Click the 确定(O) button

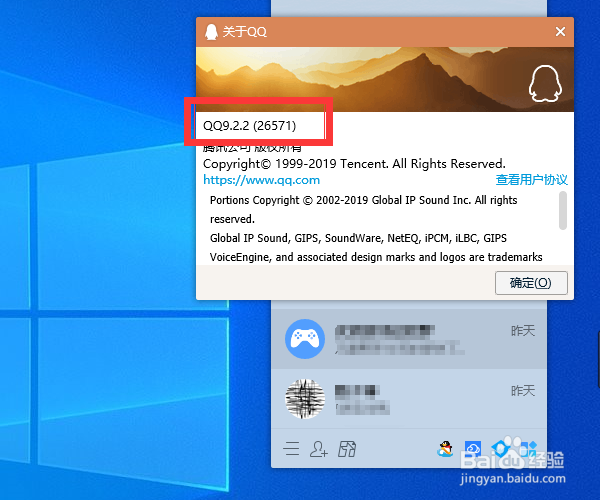click(531, 283)
